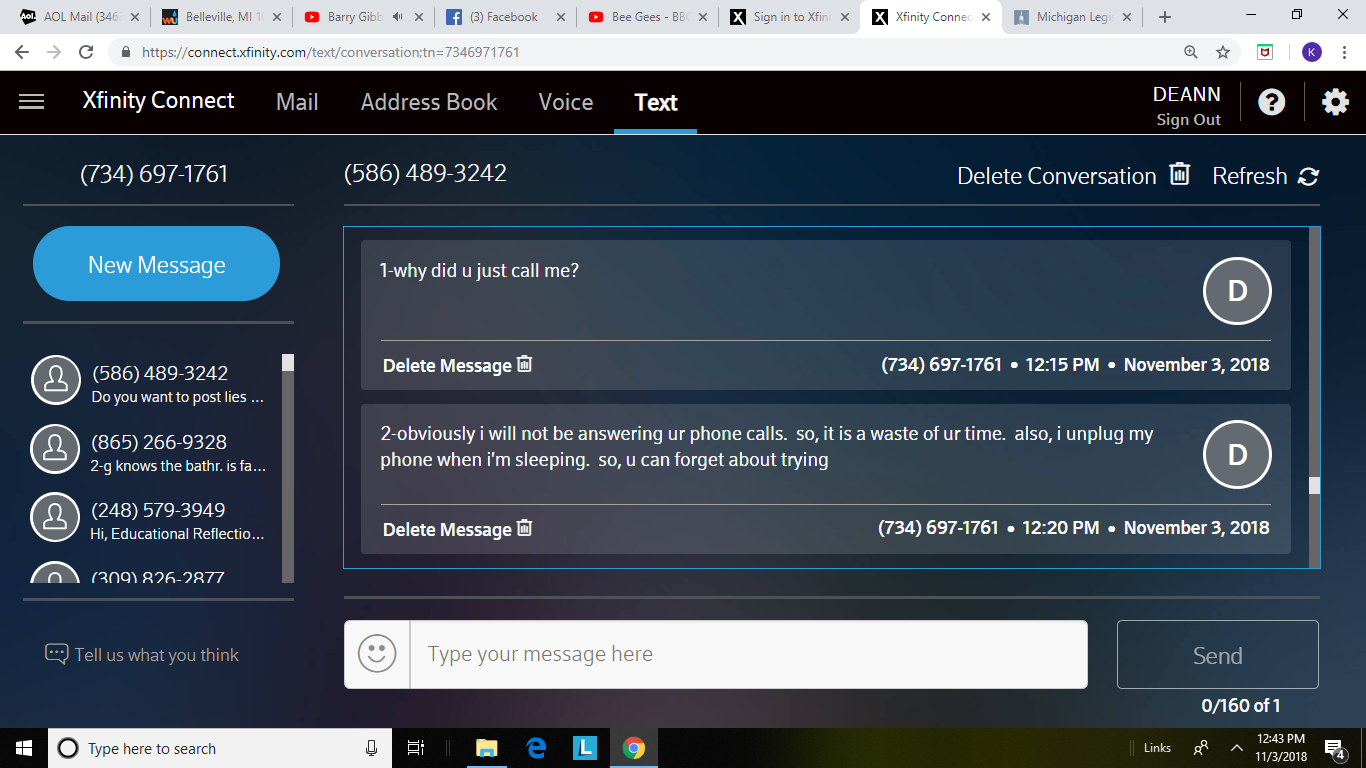Open Windows notification center

[x=1334, y=748]
